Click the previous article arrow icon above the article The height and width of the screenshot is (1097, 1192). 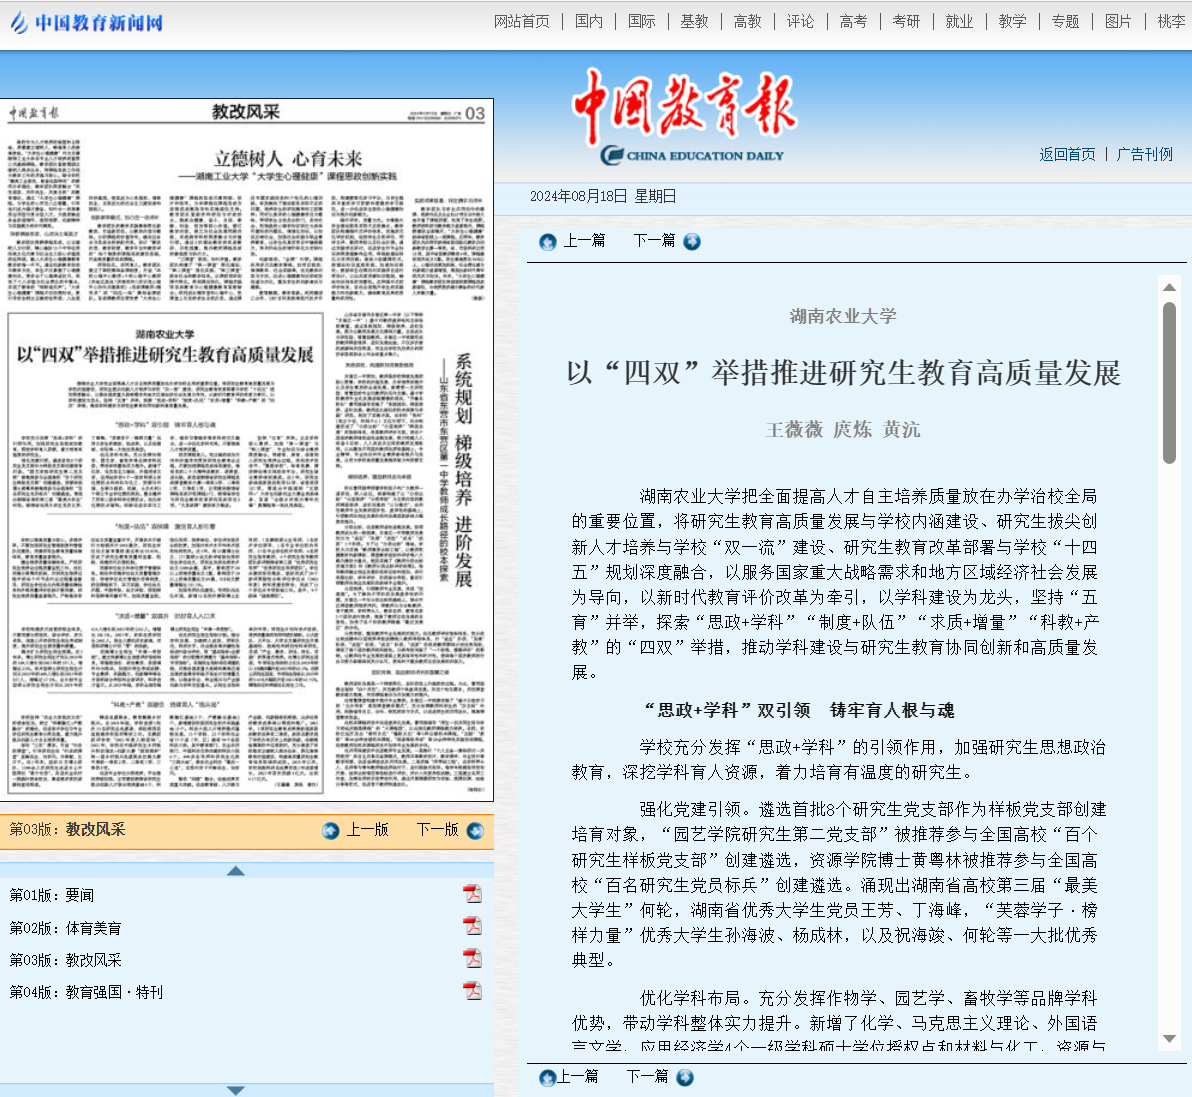pos(547,242)
